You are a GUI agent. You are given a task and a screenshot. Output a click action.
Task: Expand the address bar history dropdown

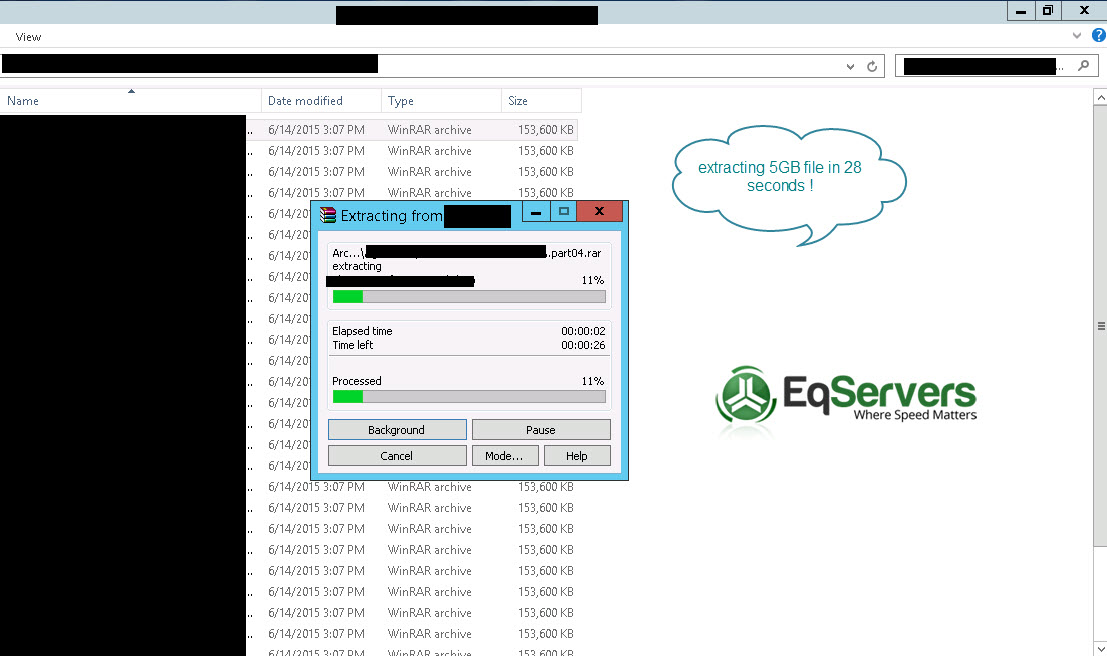click(850, 66)
